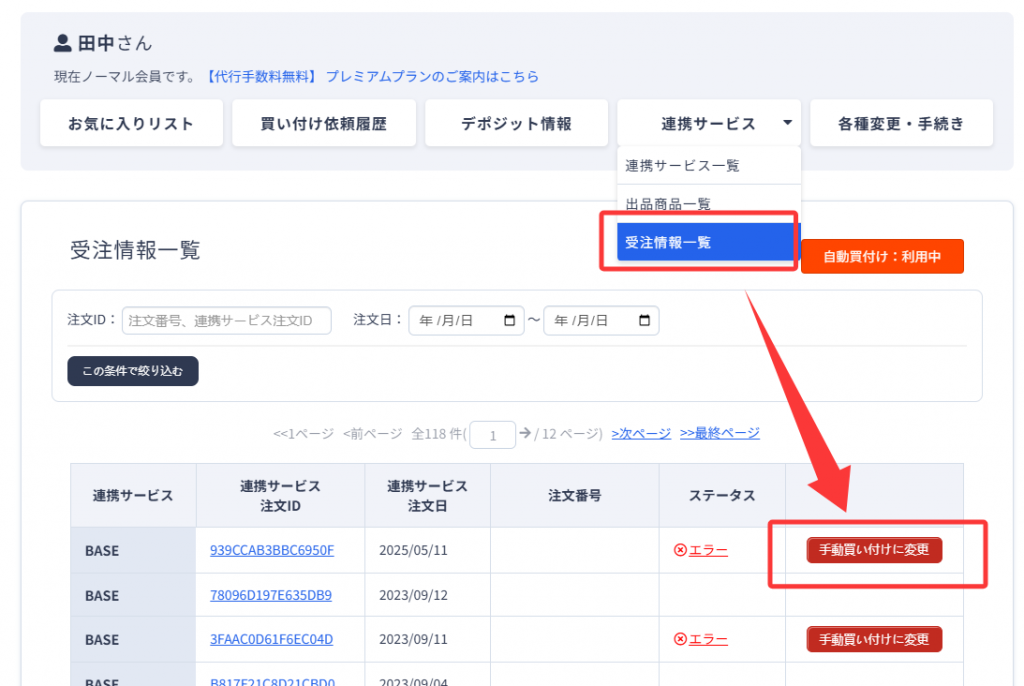Open 各種変更・手続き button
The height and width of the screenshot is (686, 1024).
click(x=901, y=123)
